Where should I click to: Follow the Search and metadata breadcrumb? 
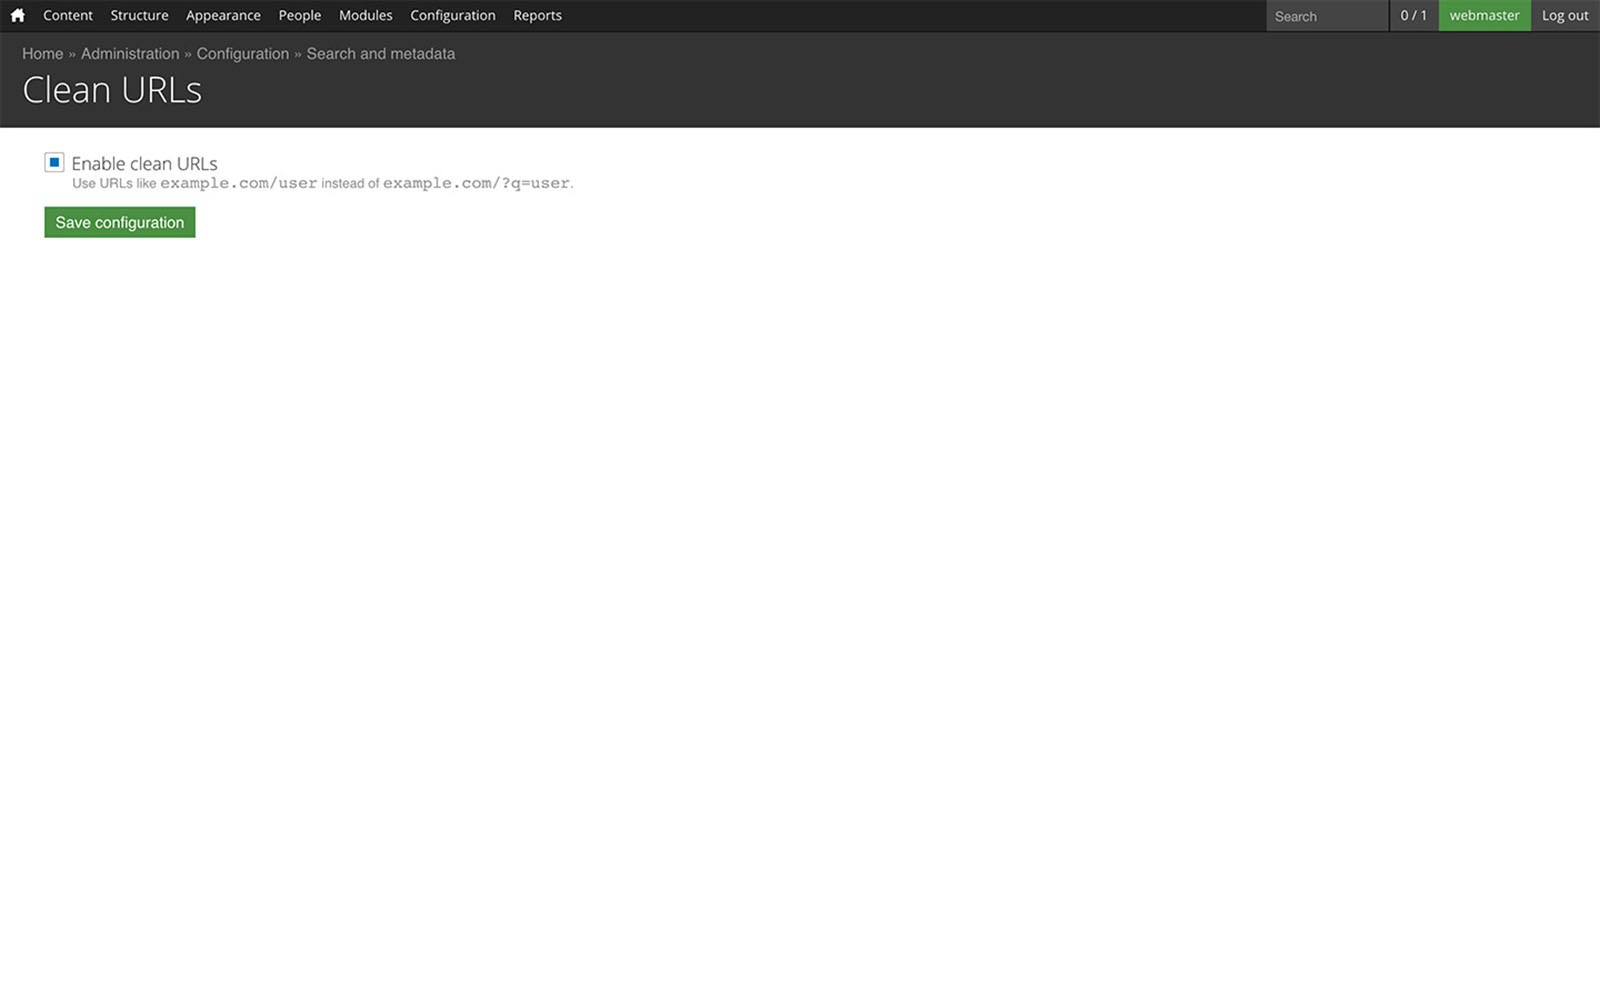381,54
